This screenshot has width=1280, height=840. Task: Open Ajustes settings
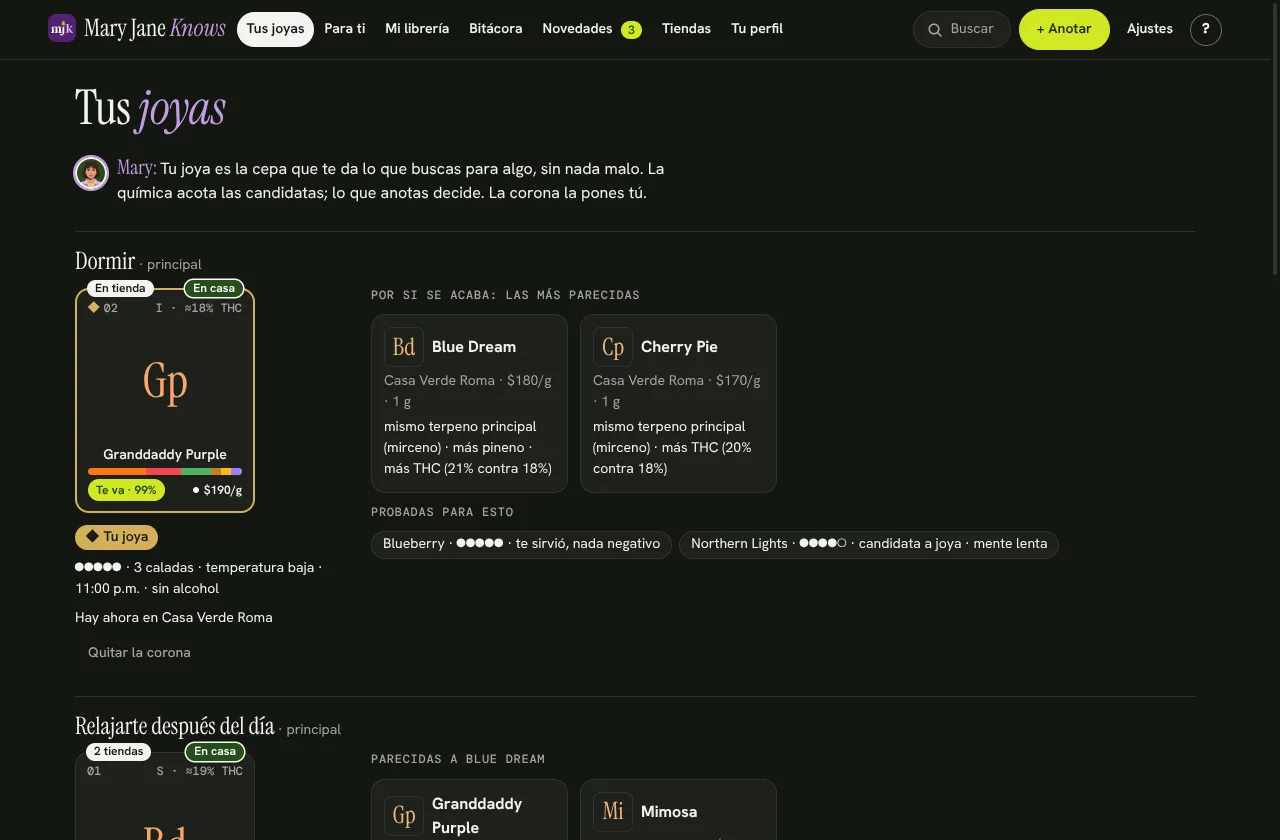click(1150, 29)
